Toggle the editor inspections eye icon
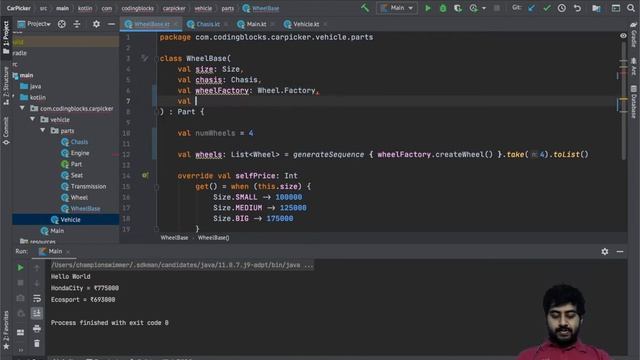640x360 pixels. [623, 36]
